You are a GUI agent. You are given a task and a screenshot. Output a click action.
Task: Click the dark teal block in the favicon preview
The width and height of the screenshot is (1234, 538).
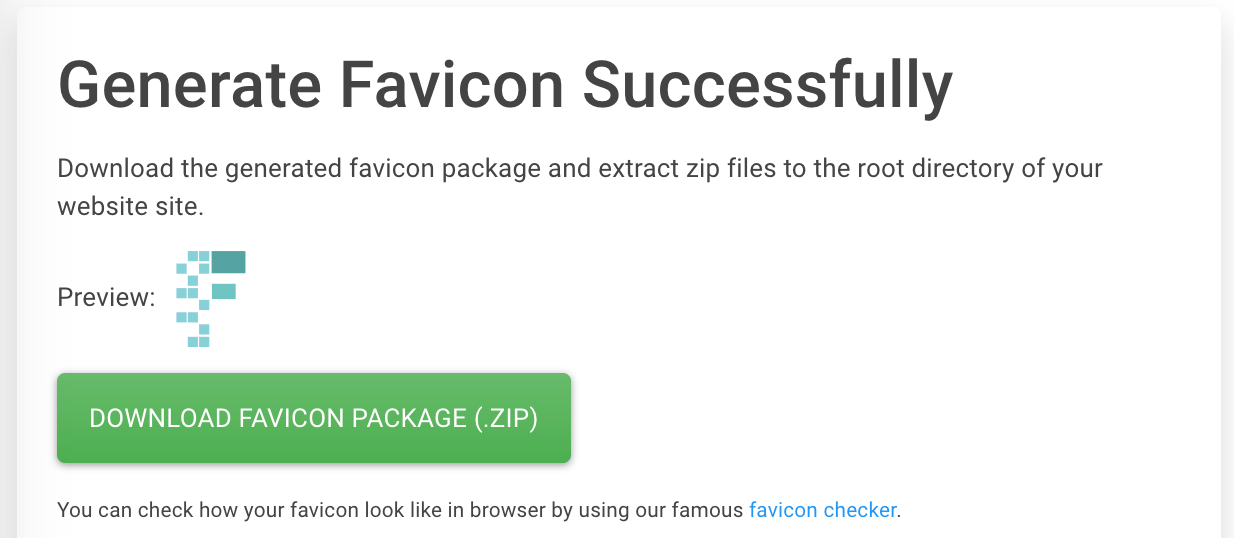[x=228, y=262]
